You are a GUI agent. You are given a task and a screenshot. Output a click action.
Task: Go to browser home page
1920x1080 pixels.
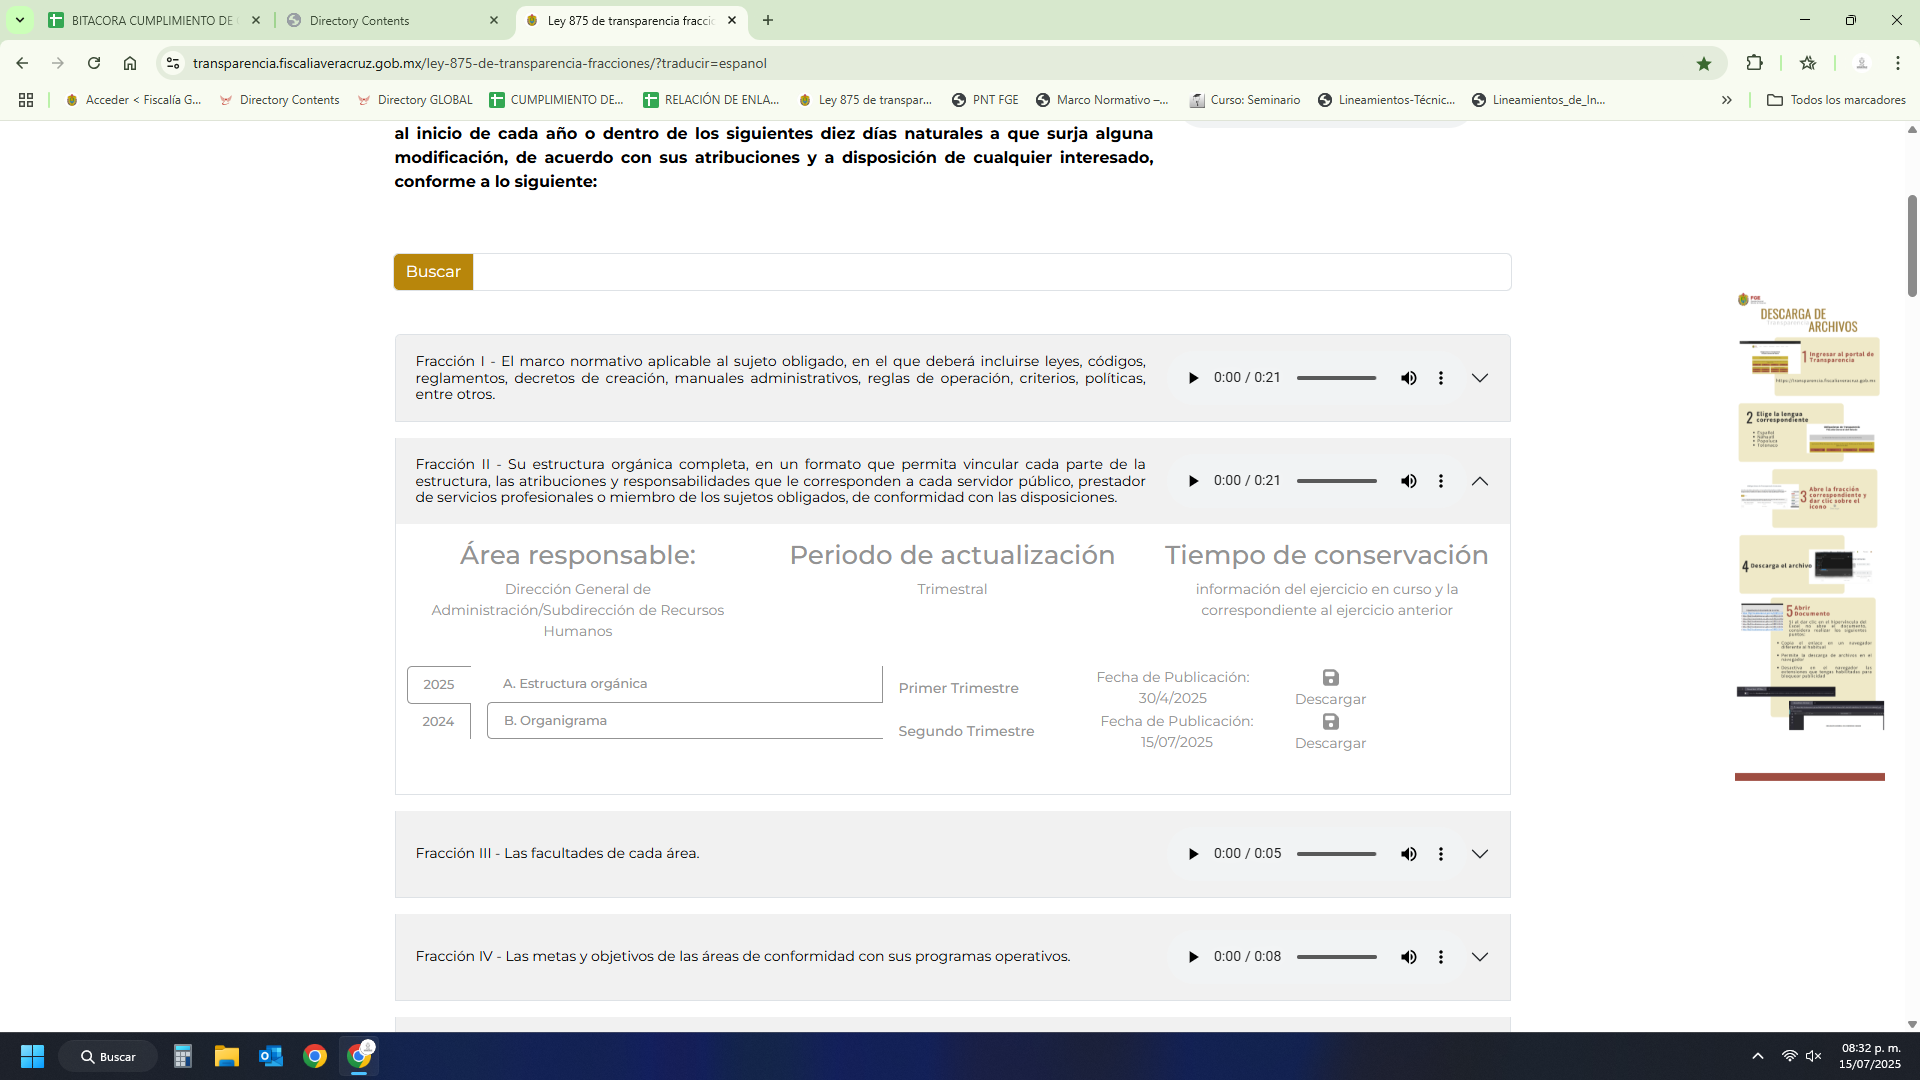click(130, 63)
